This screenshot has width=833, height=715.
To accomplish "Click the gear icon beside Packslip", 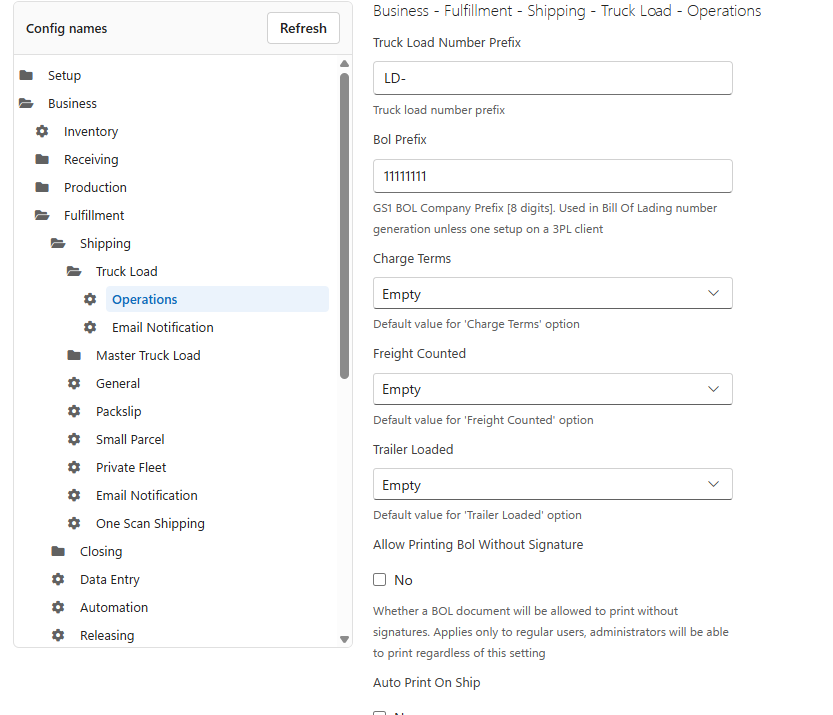I will 74,412.
